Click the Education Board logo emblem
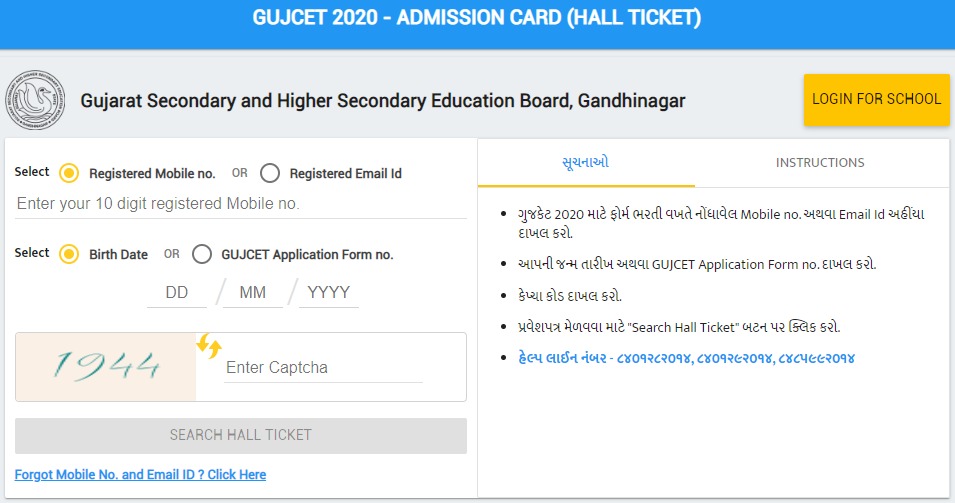955x503 pixels. [x=35, y=101]
